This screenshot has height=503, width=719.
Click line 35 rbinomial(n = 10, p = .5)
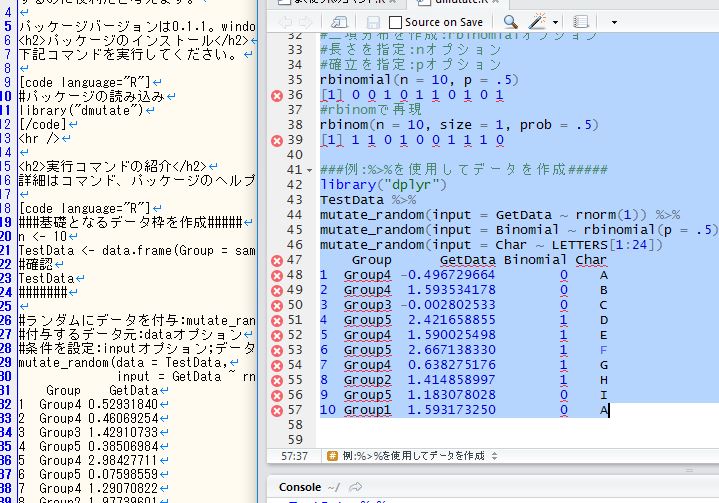point(419,80)
